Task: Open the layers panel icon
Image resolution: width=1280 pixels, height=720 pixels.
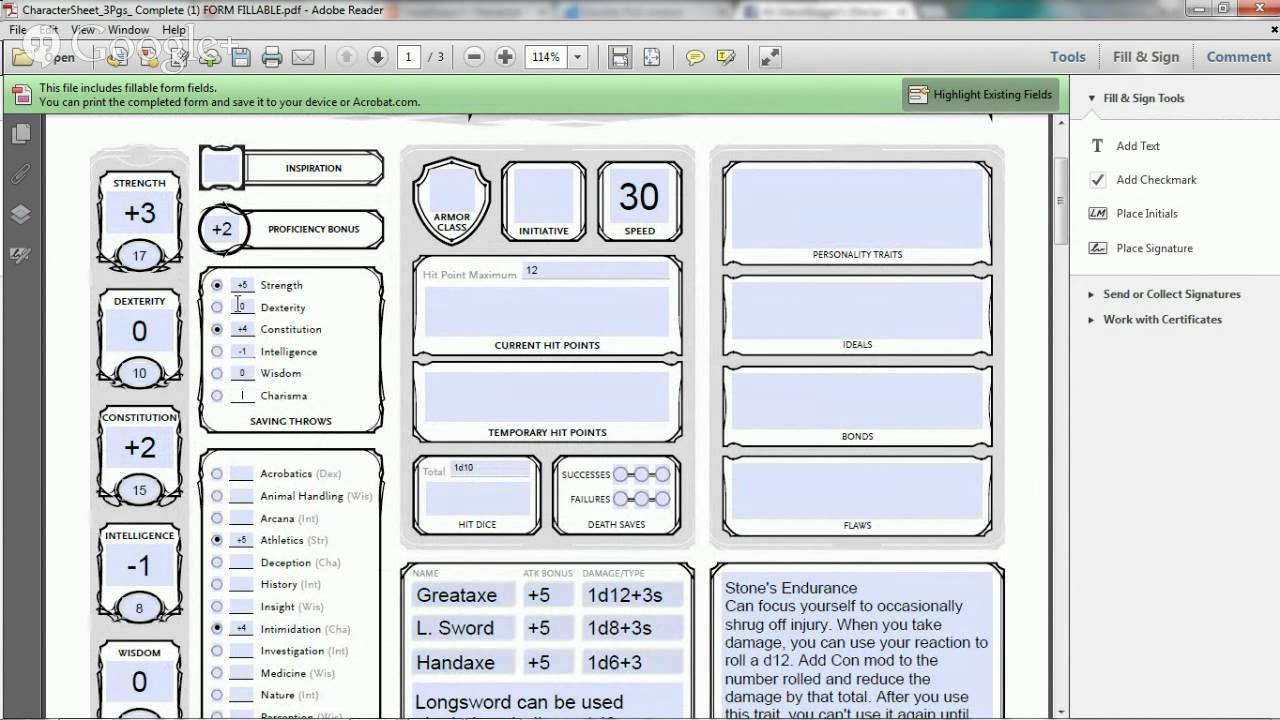Action: 20,214
